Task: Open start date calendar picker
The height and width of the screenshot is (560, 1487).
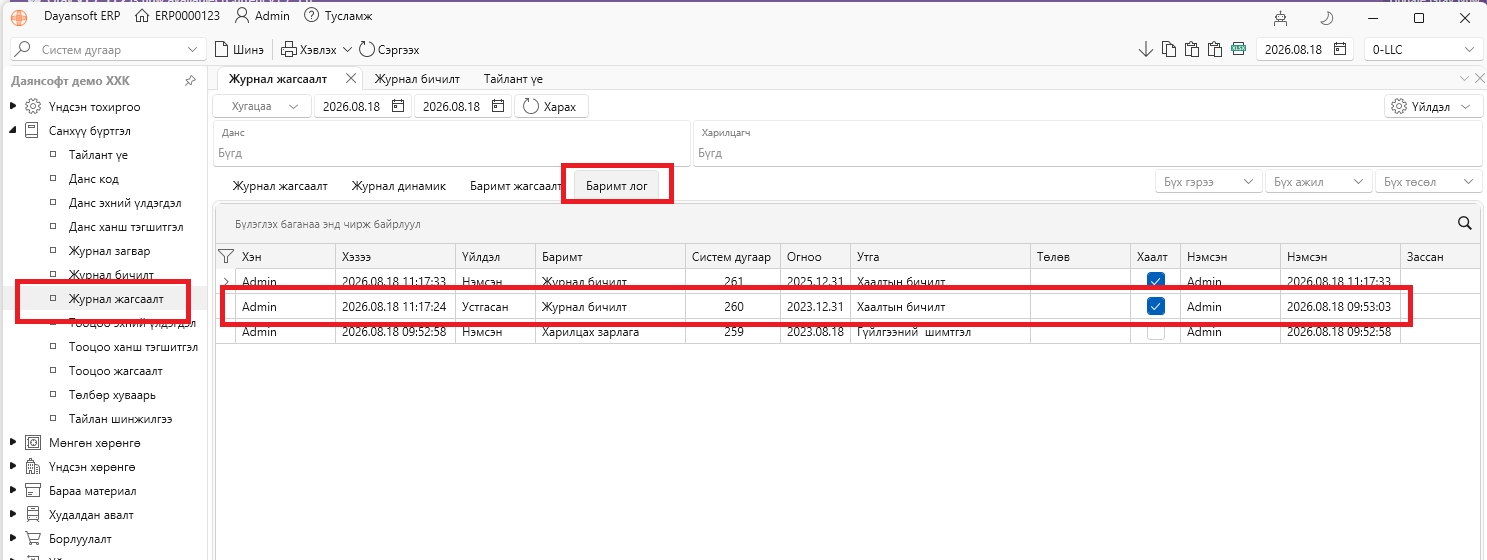Action: tap(398, 106)
